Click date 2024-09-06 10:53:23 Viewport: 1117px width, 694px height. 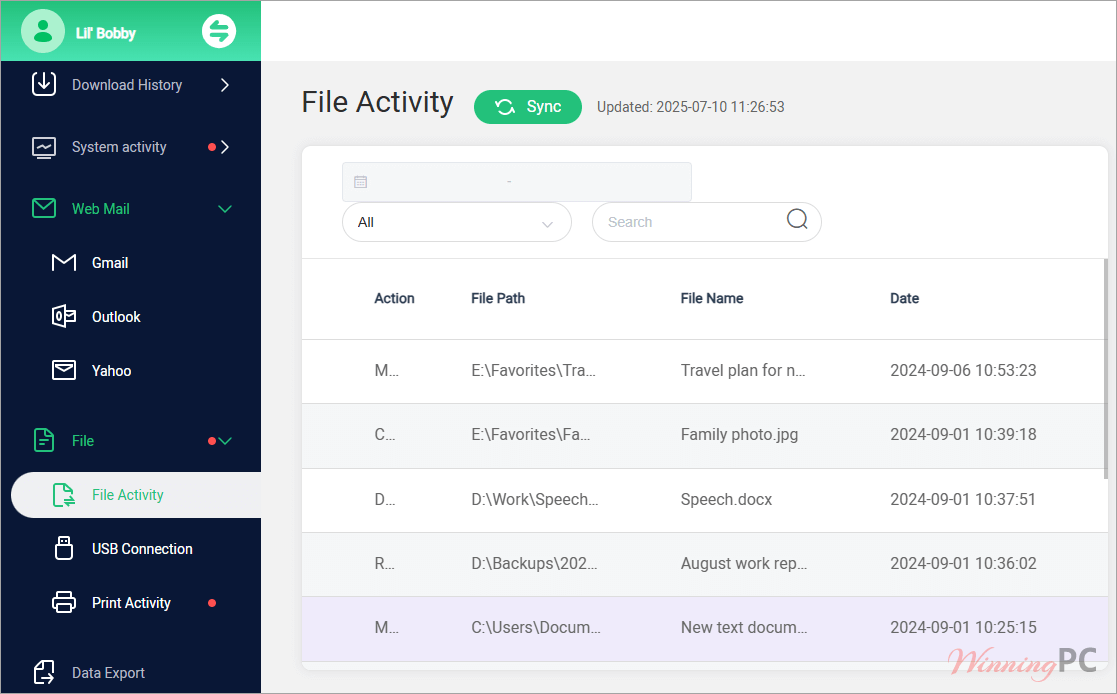point(963,371)
